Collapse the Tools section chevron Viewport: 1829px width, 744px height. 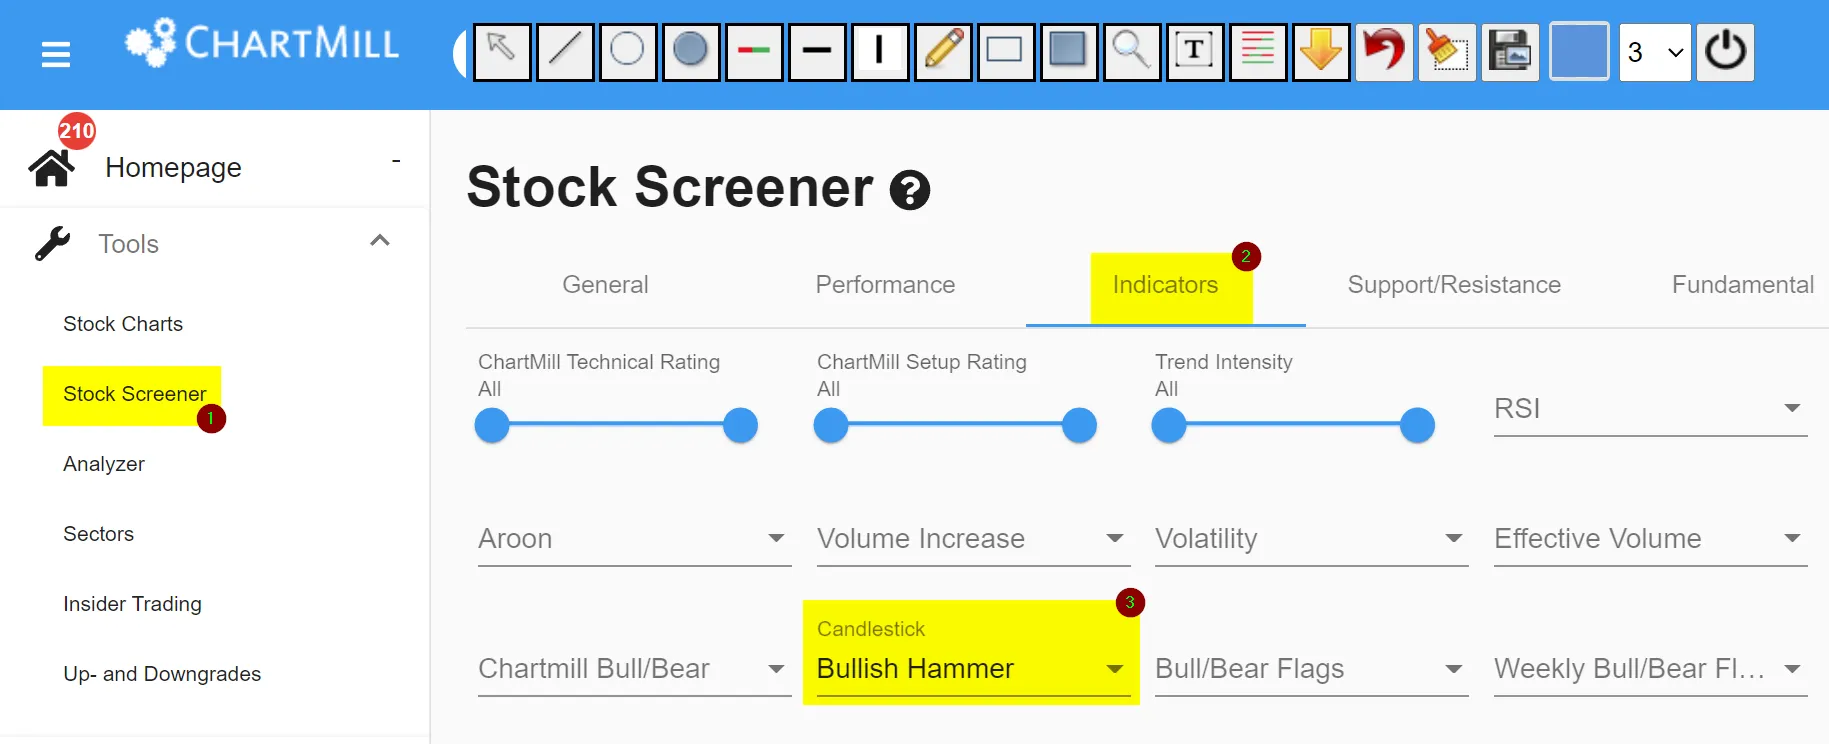[380, 241]
